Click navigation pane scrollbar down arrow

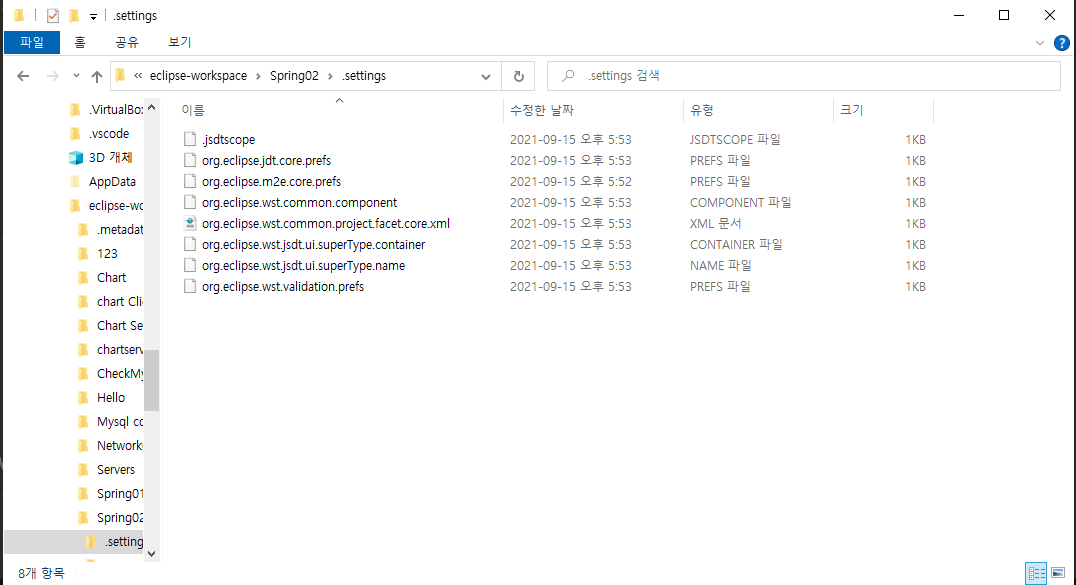point(152,553)
